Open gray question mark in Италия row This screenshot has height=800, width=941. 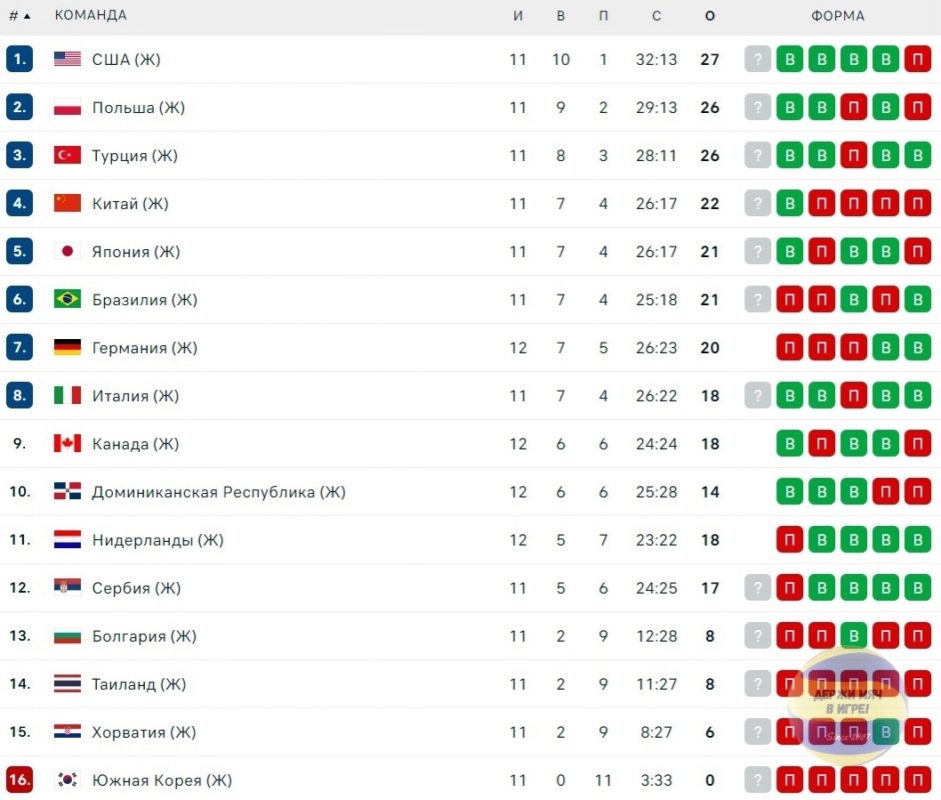point(757,395)
